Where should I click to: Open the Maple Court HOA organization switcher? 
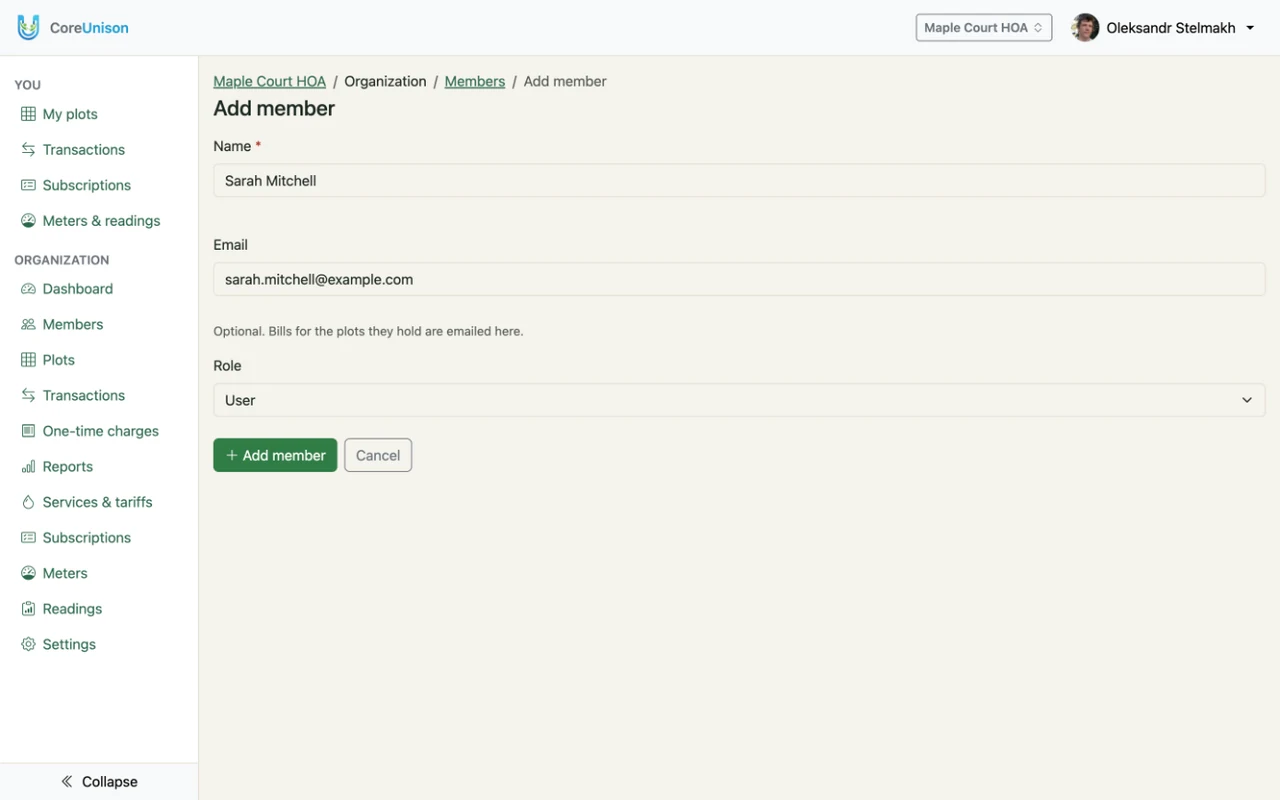coord(984,28)
